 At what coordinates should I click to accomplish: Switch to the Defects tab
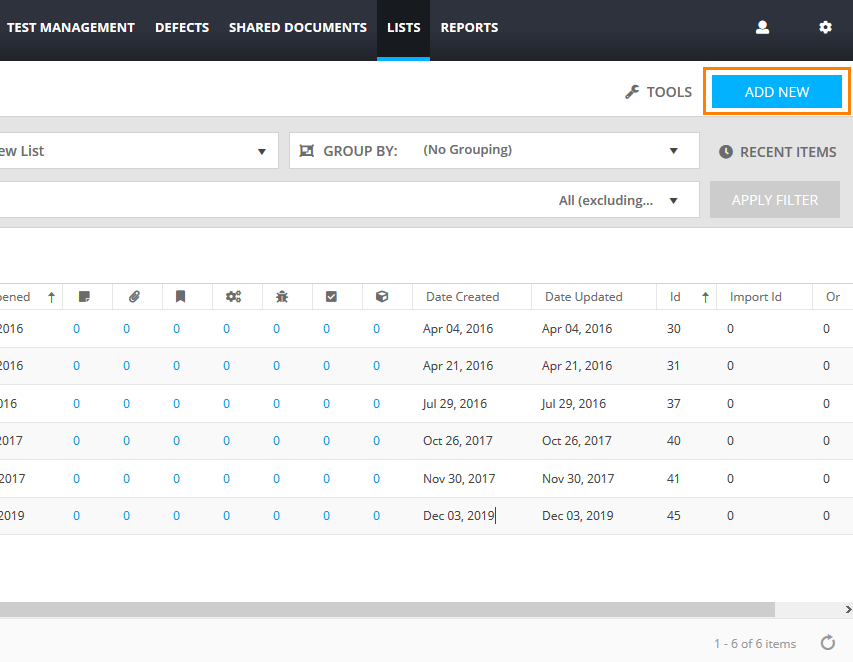point(182,28)
